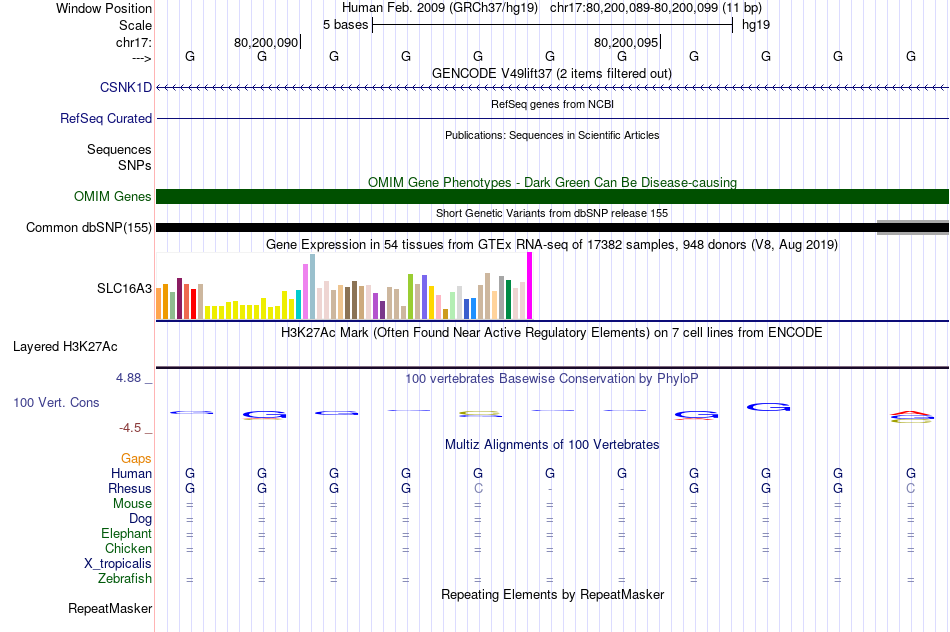
Task: Click the Gaps row label
Action: click(x=136, y=459)
